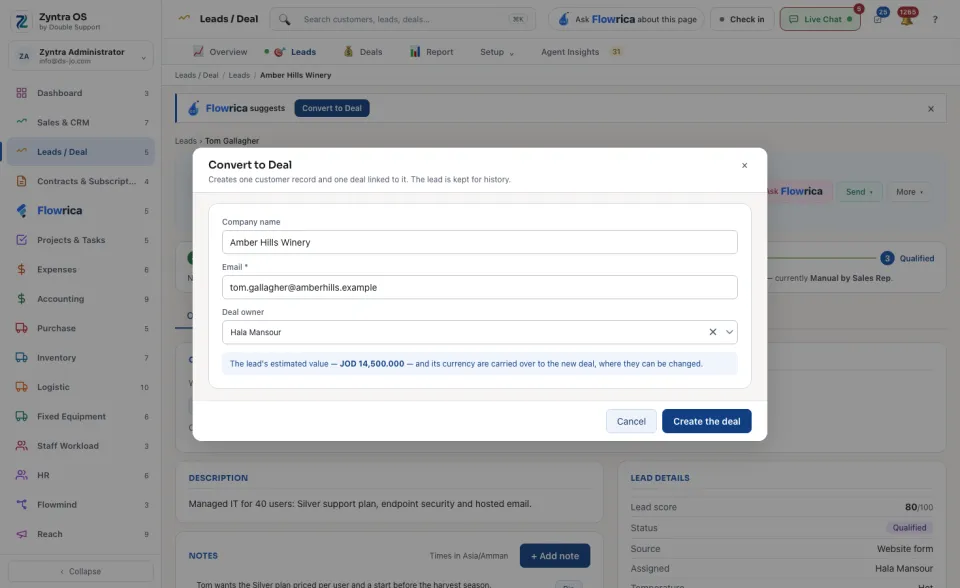Switch to the Leads tab

tap(294, 52)
